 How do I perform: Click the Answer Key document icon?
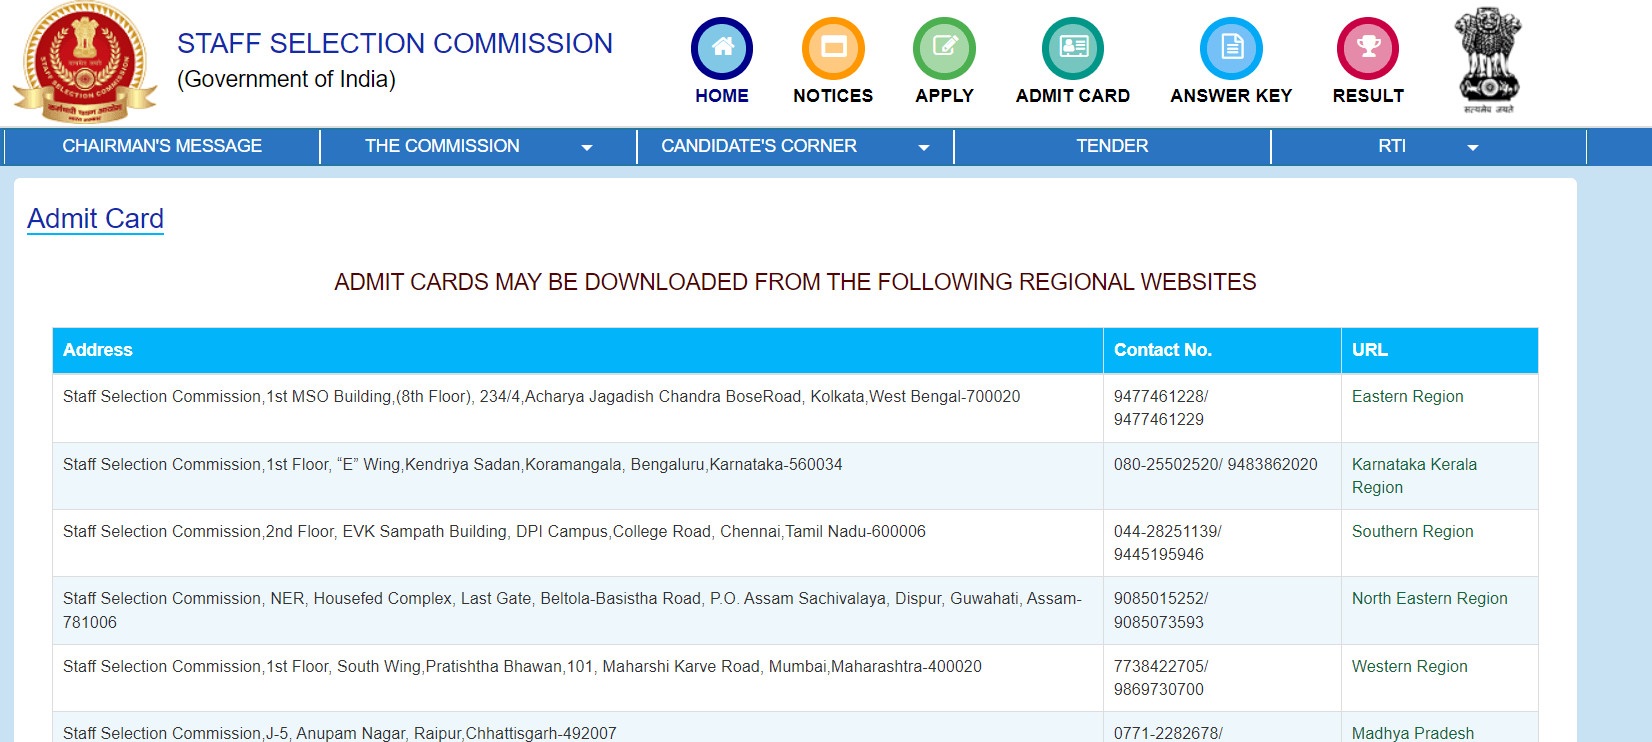click(x=1231, y=48)
